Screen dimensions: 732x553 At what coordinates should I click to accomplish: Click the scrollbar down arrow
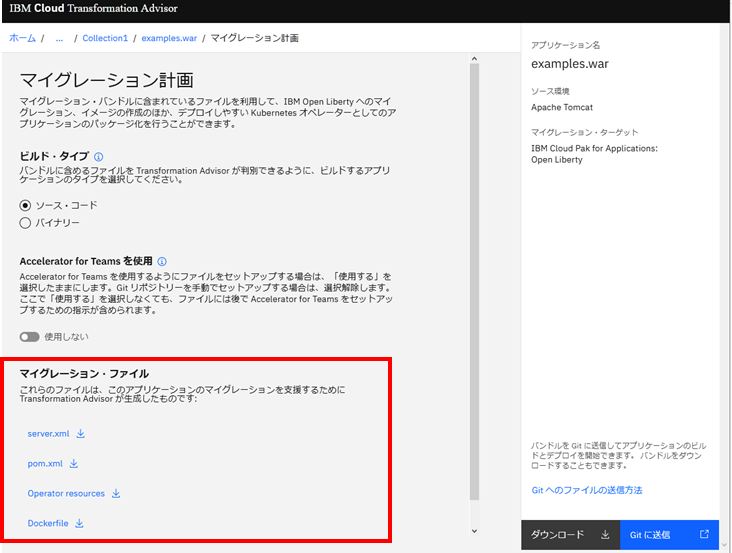[474, 531]
